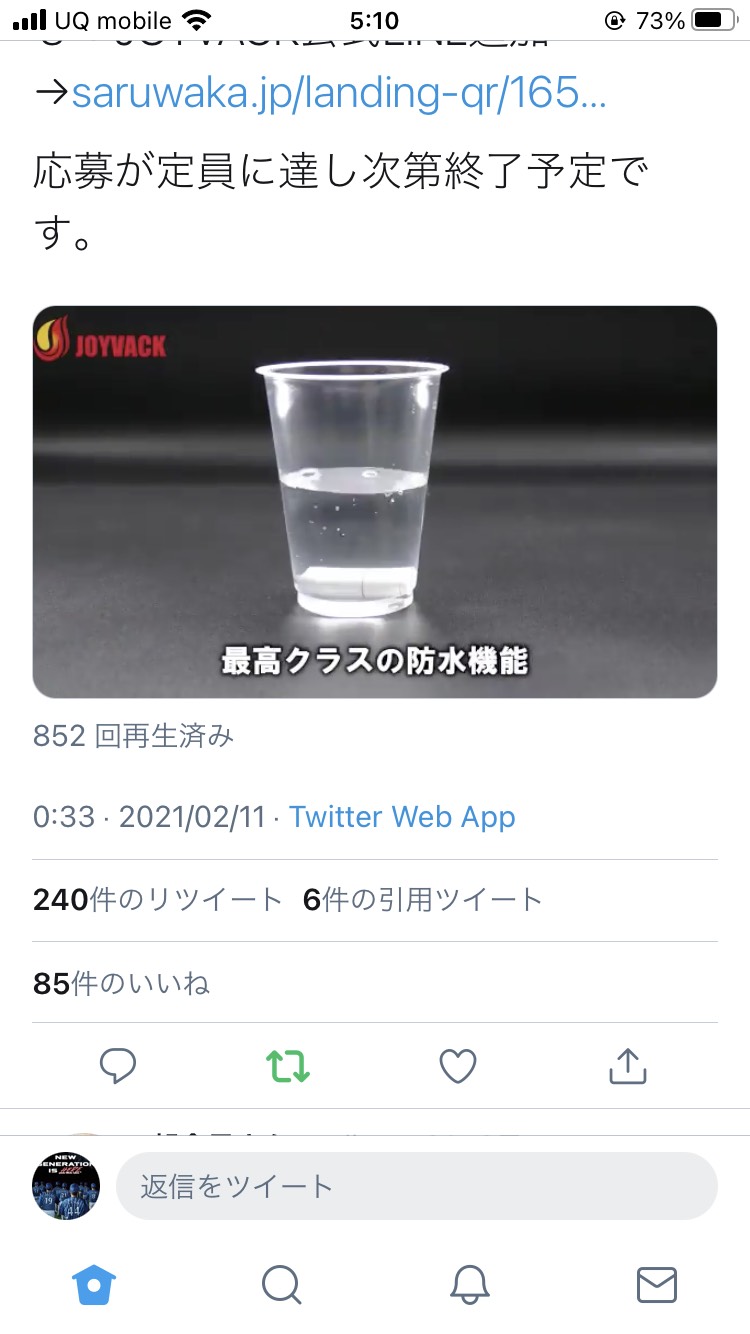View the 240件のリツイート list
750x1334 pixels.
coord(158,900)
